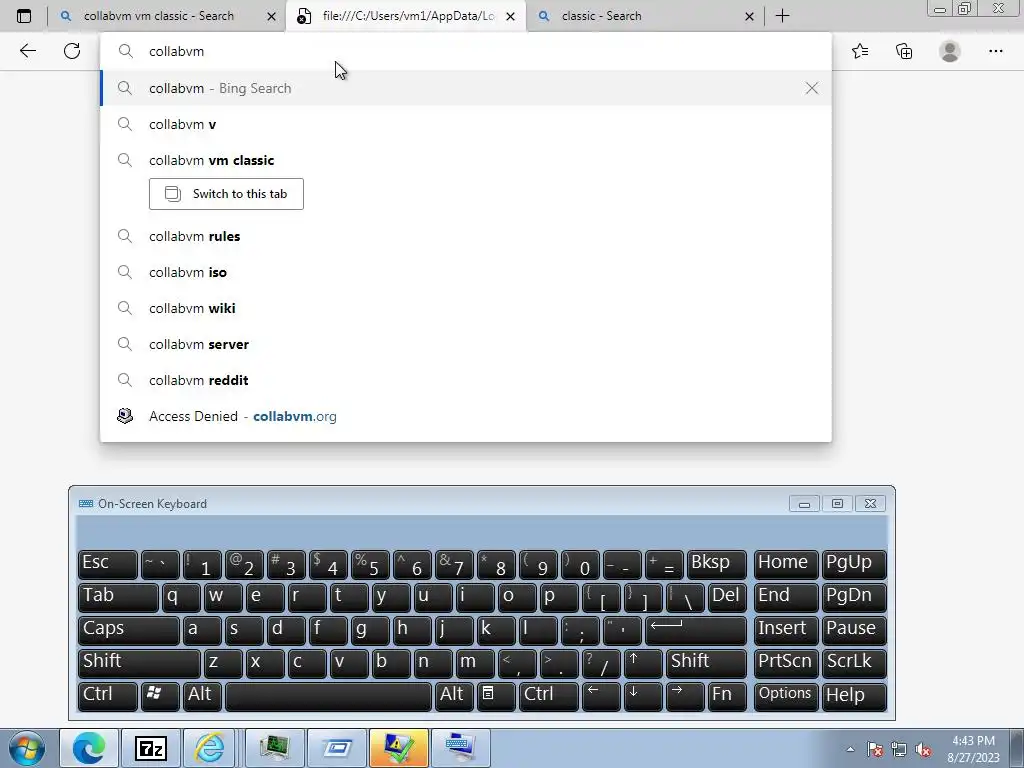
Task: Click Help on the On-Screen Keyboard
Action: [x=854, y=696]
